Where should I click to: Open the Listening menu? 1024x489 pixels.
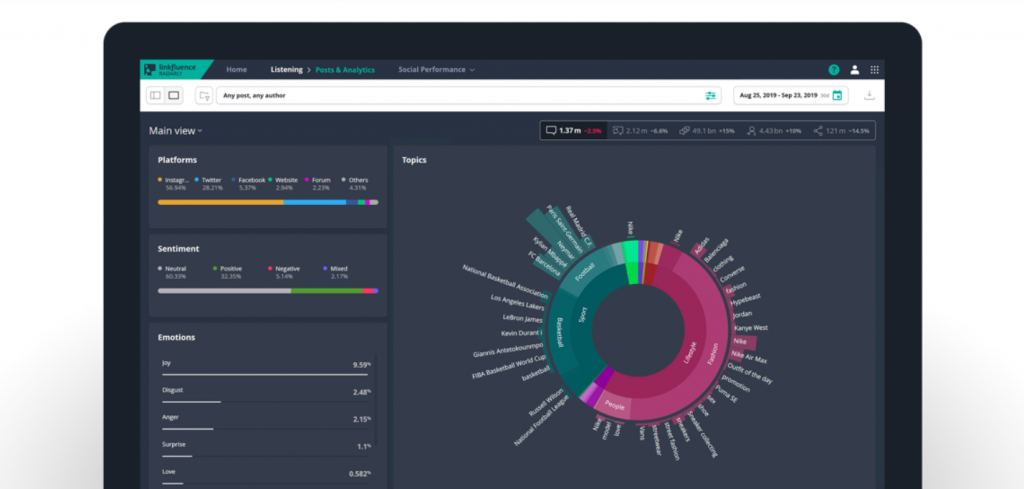click(287, 70)
